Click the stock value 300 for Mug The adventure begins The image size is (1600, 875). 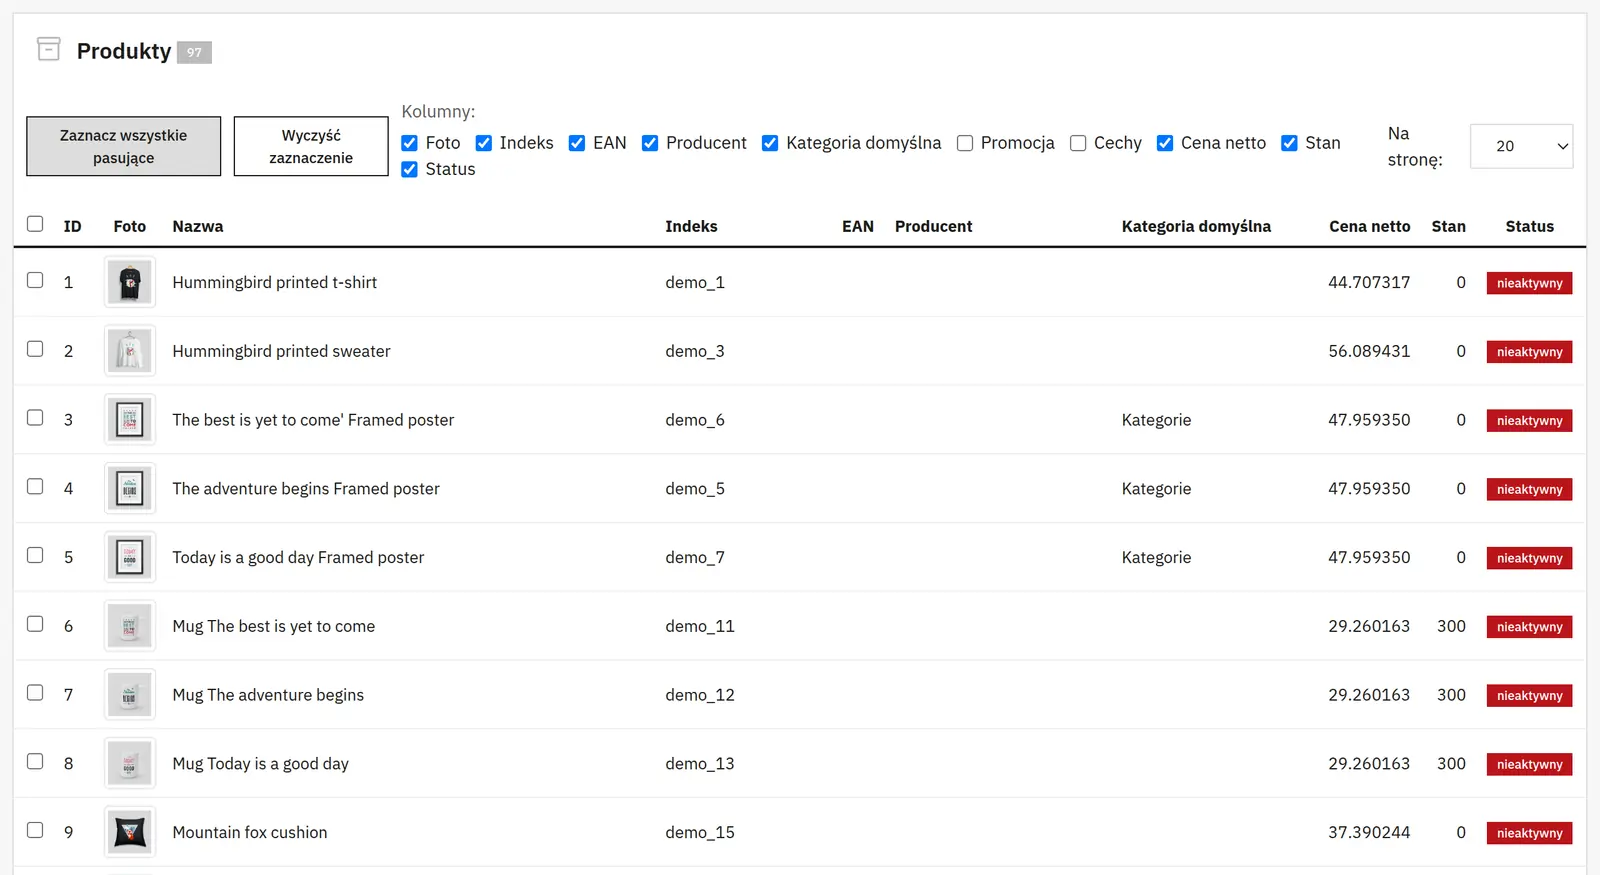[1451, 695]
